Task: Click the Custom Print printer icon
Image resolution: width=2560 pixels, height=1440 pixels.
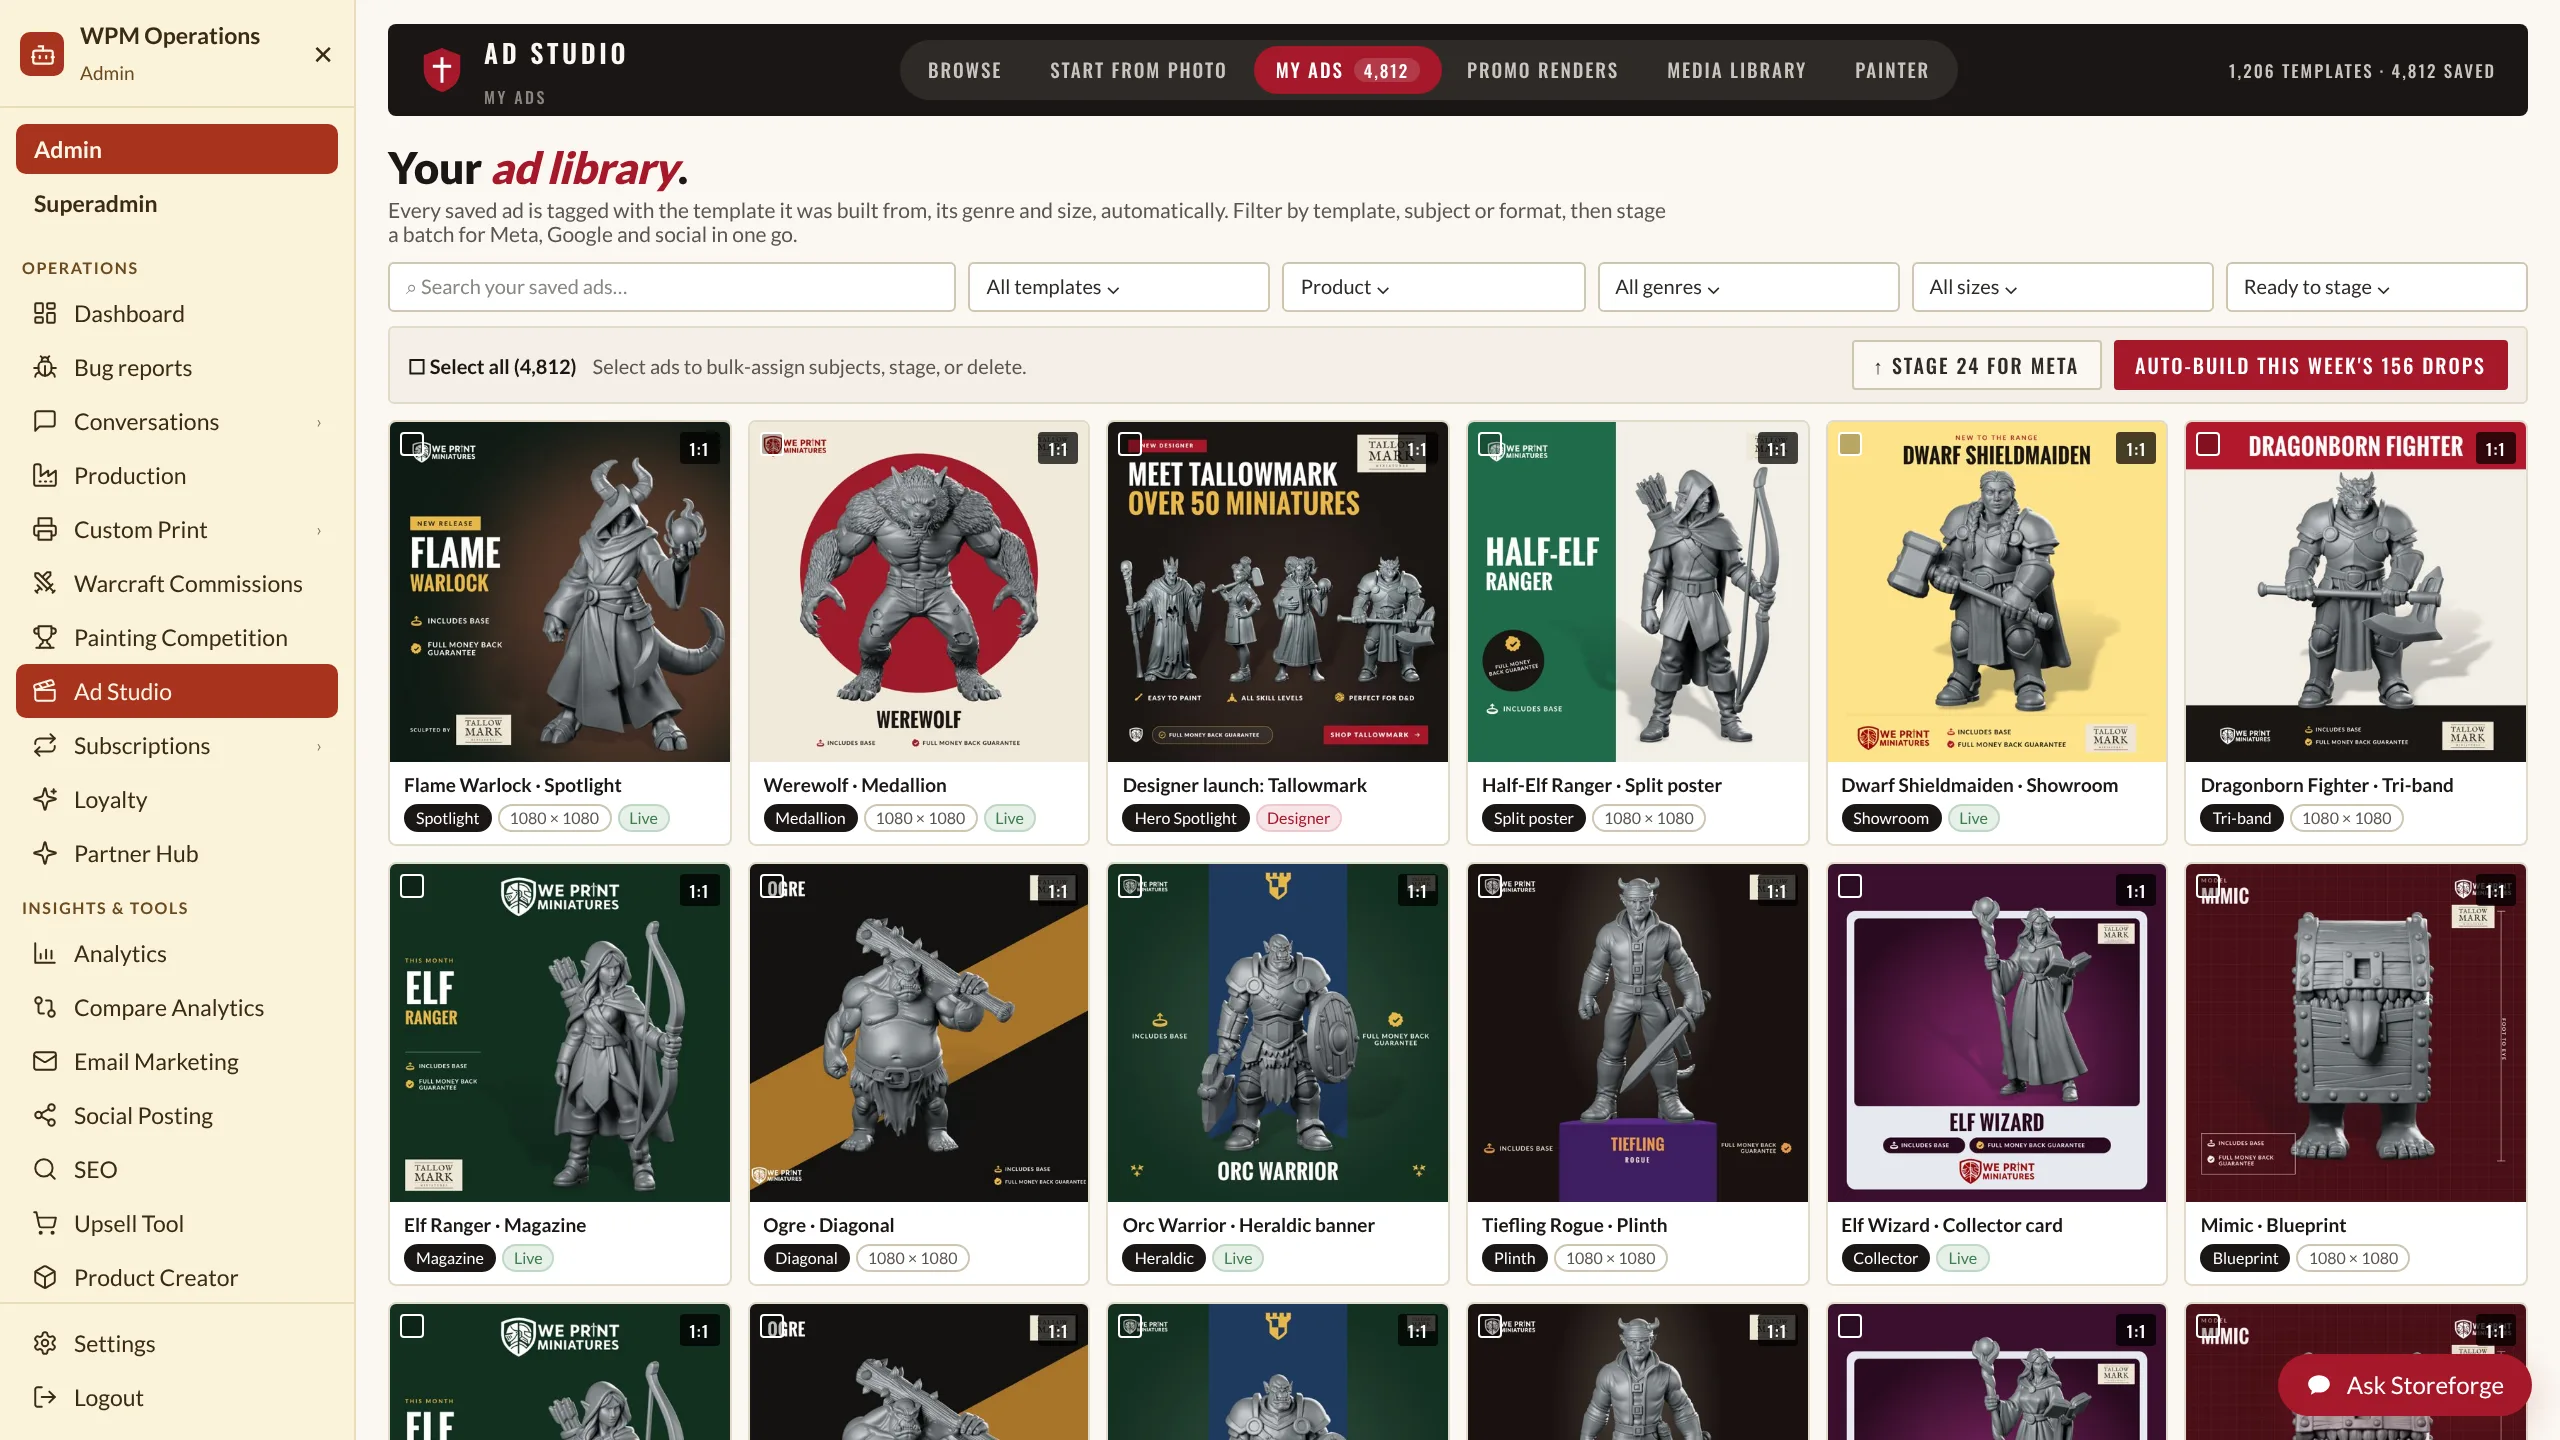Action: 45,529
